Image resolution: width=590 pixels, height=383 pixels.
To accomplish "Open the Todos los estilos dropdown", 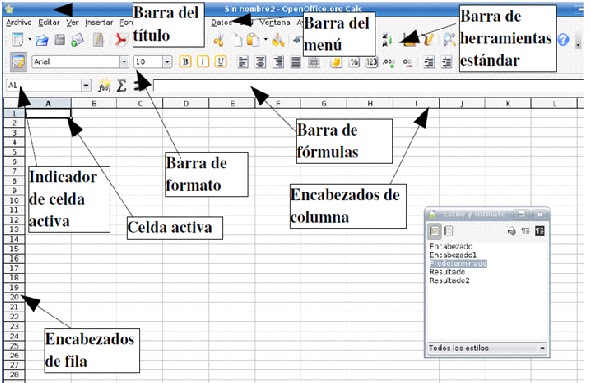I will 487,348.
